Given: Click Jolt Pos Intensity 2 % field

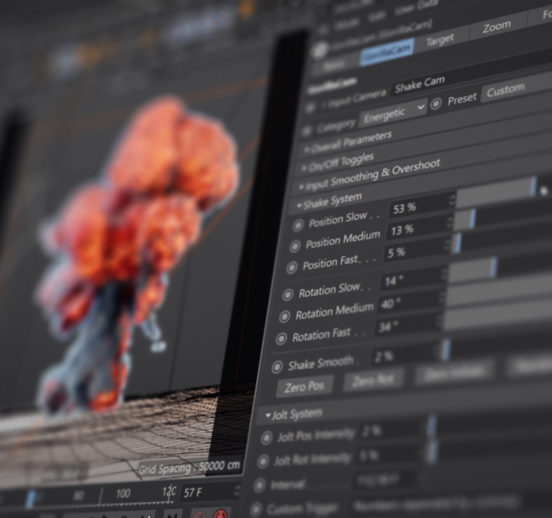Looking at the screenshot, I should [391, 431].
